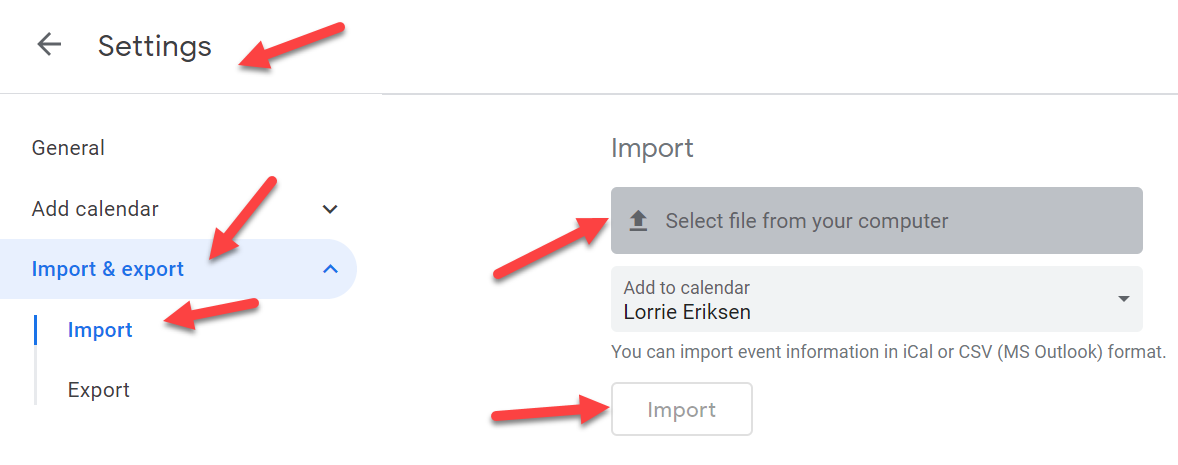Open the calendar dropdown arrow
Image resolution: width=1178 pixels, height=465 pixels.
(x=1123, y=299)
